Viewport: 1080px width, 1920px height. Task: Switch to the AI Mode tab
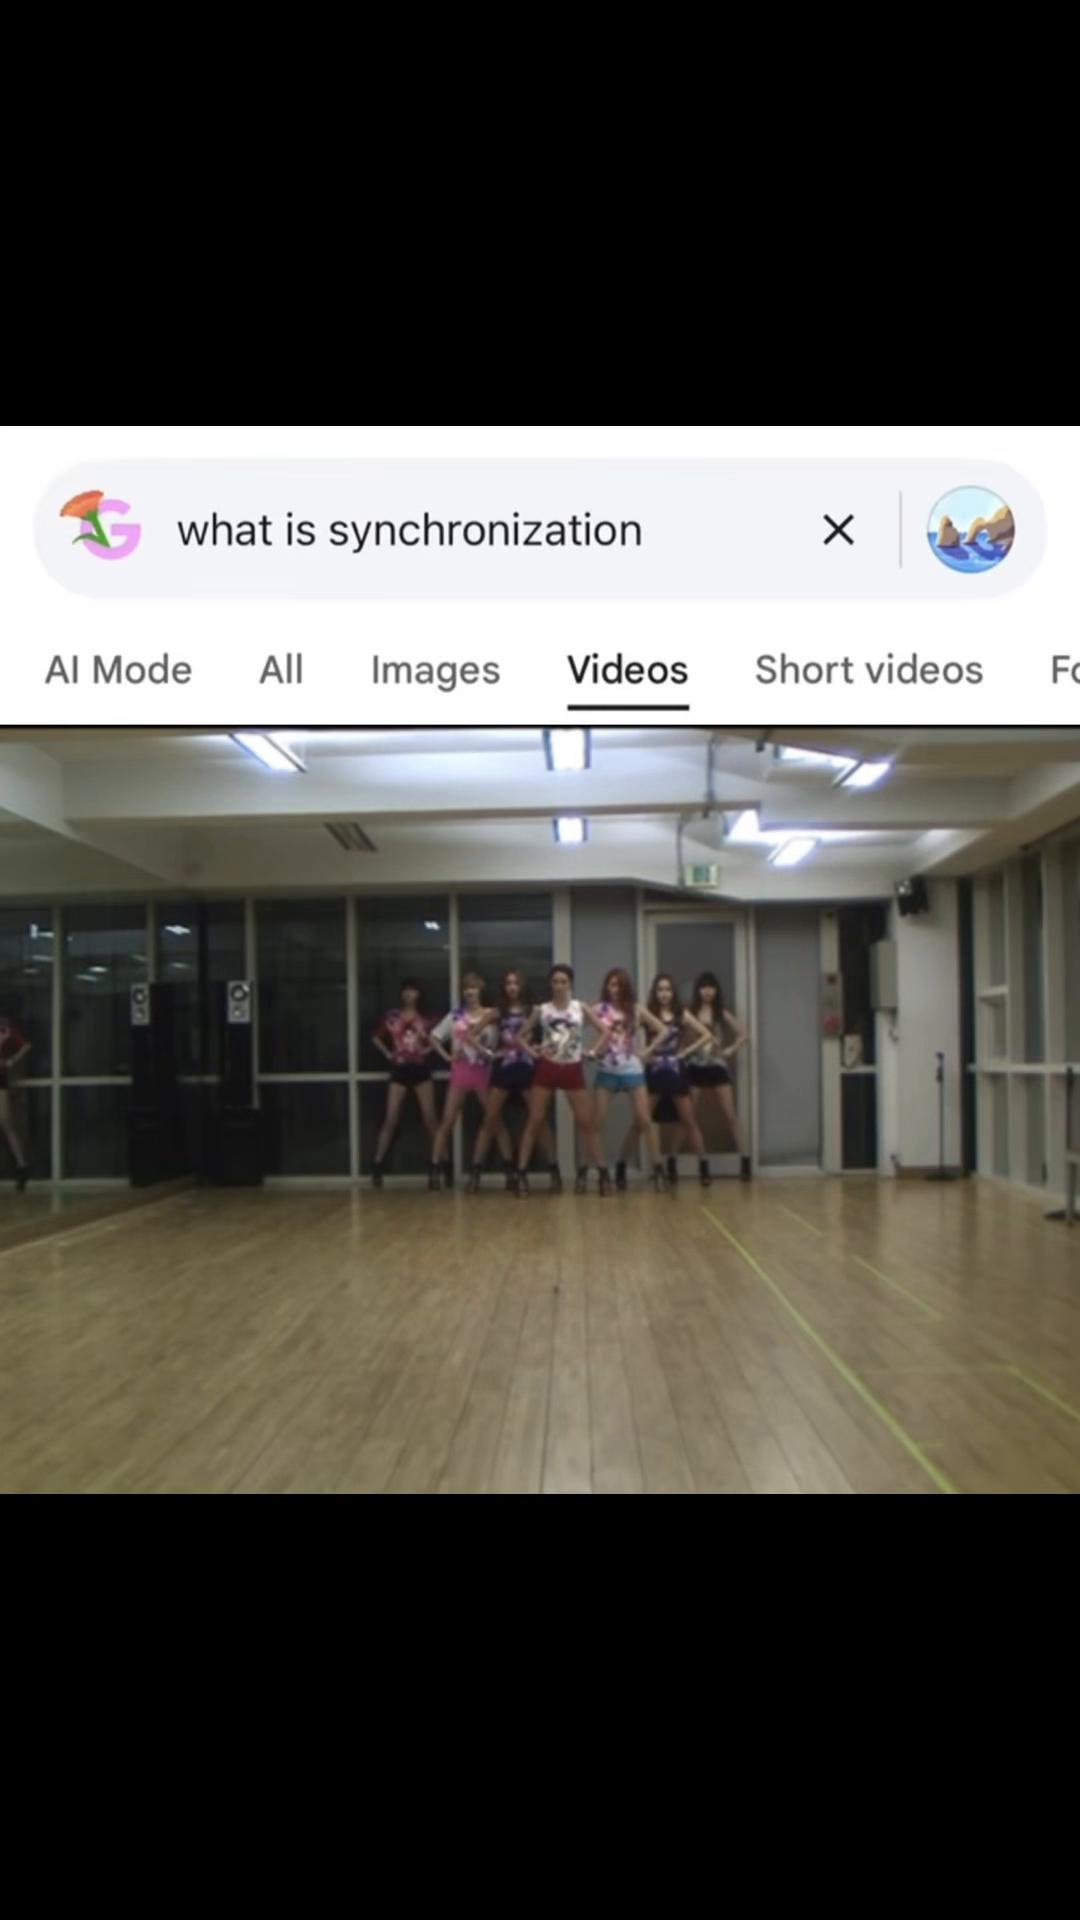click(x=118, y=669)
